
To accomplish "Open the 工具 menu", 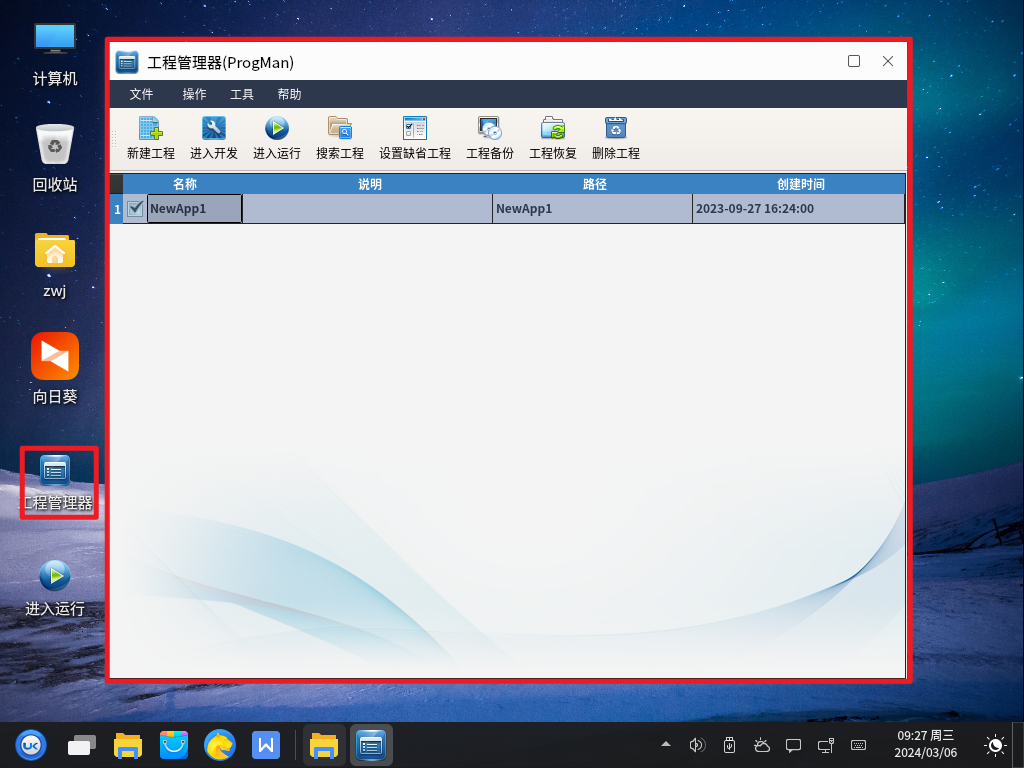I will (x=242, y=94).
